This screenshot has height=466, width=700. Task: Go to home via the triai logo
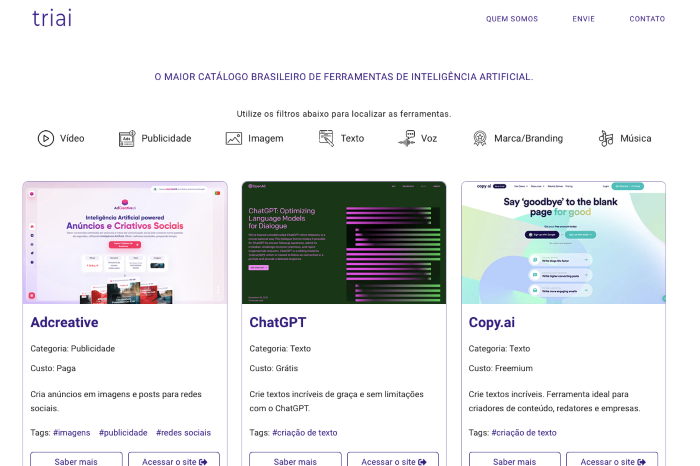pyautogui.click(x=52, y=18)
